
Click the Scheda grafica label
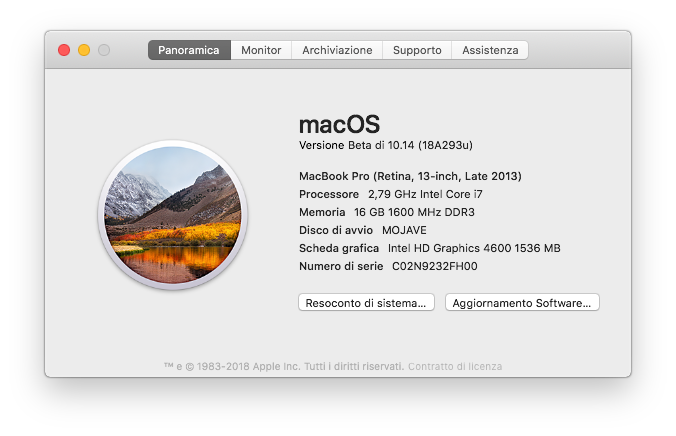pyautogui.click(x=339, y=248)
